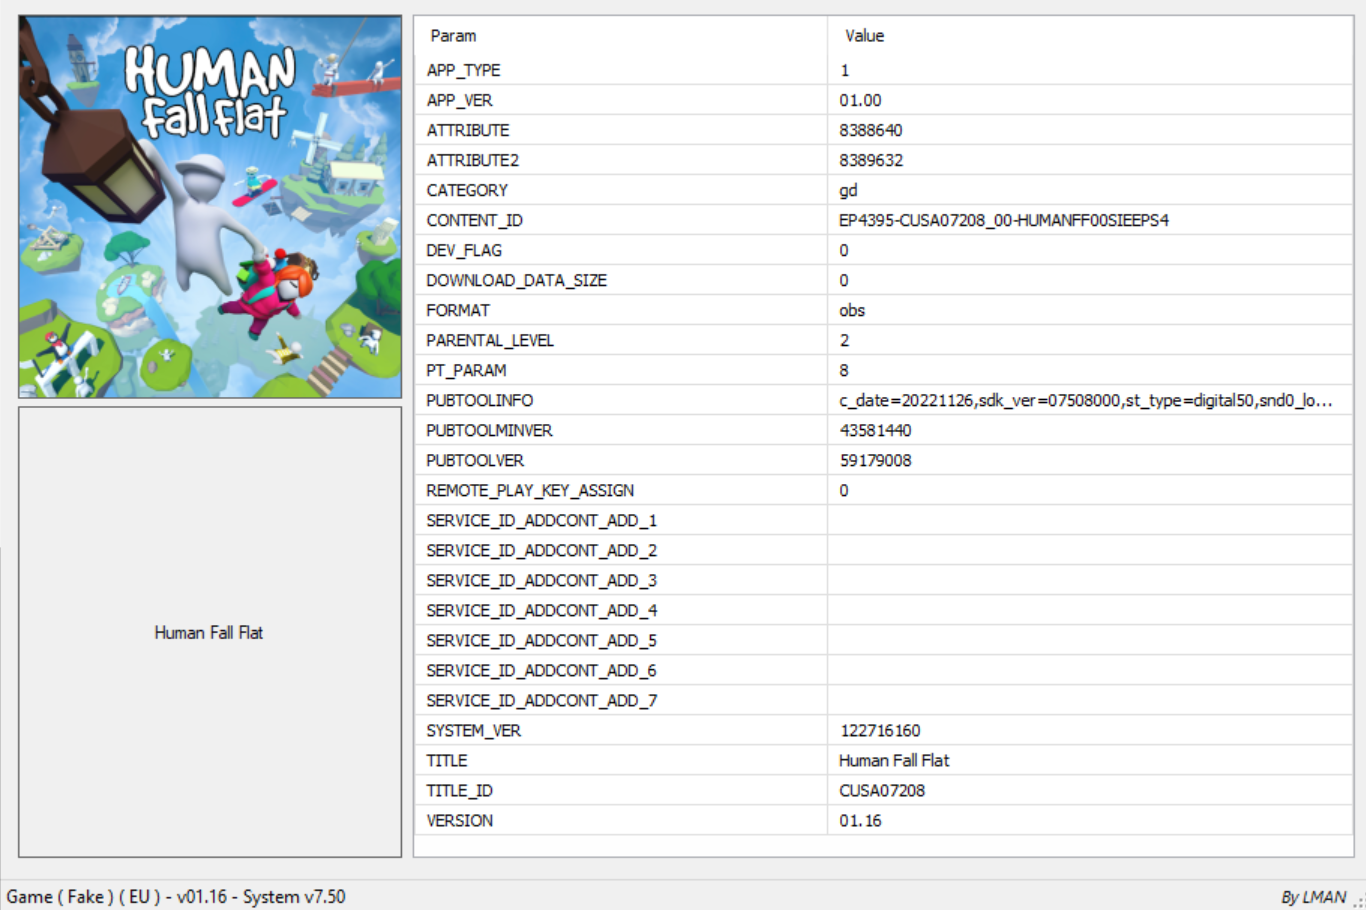
Task: Select the VERSION parameter cell
Action: tap(621, 820)
